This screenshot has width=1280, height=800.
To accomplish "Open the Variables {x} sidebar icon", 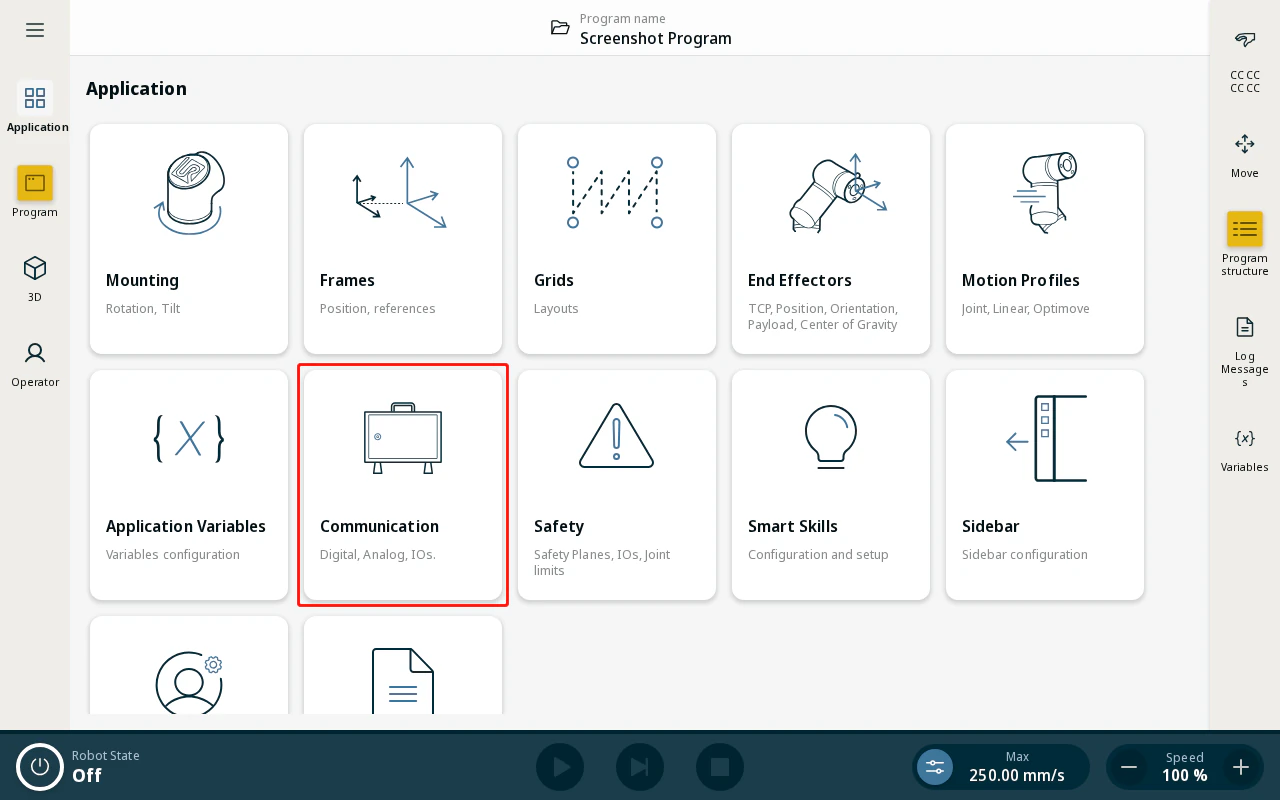I will (1245, 438).
